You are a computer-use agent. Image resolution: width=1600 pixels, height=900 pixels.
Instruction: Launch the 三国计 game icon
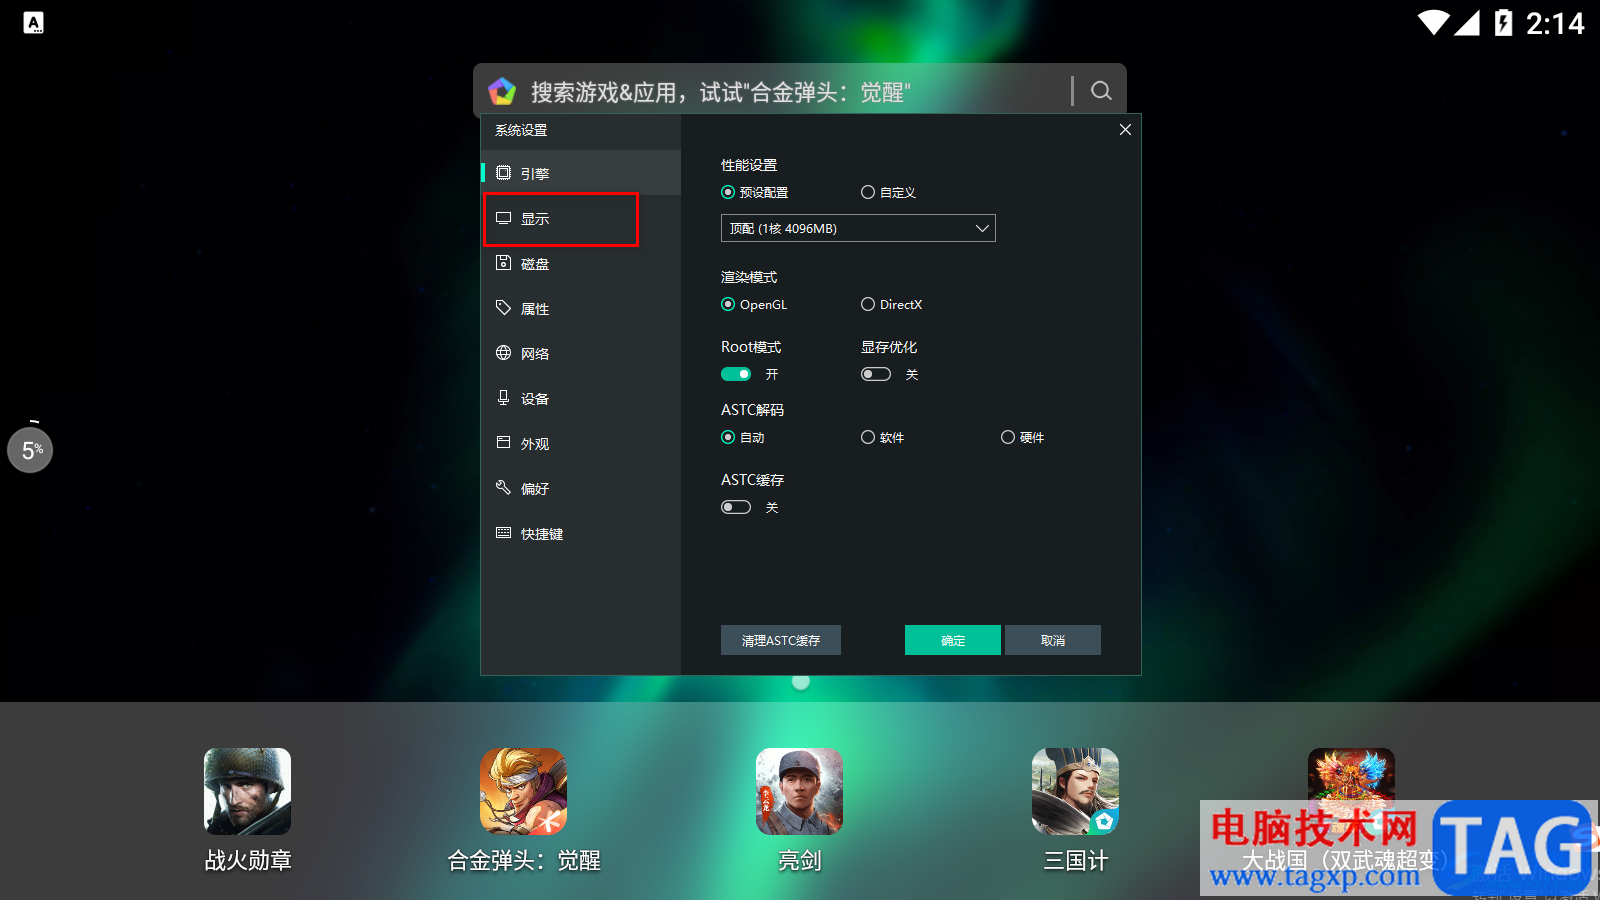pos(1075,791)
